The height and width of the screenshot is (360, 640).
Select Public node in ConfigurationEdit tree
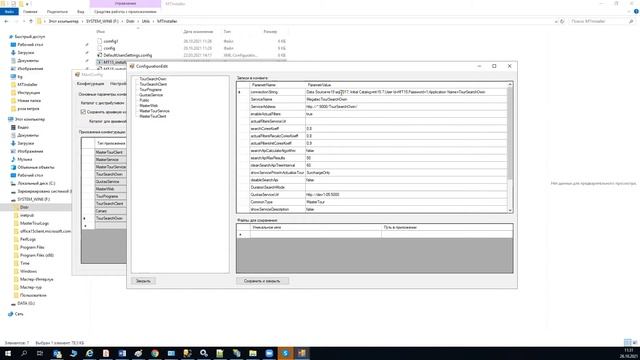[x=144, y=100]
